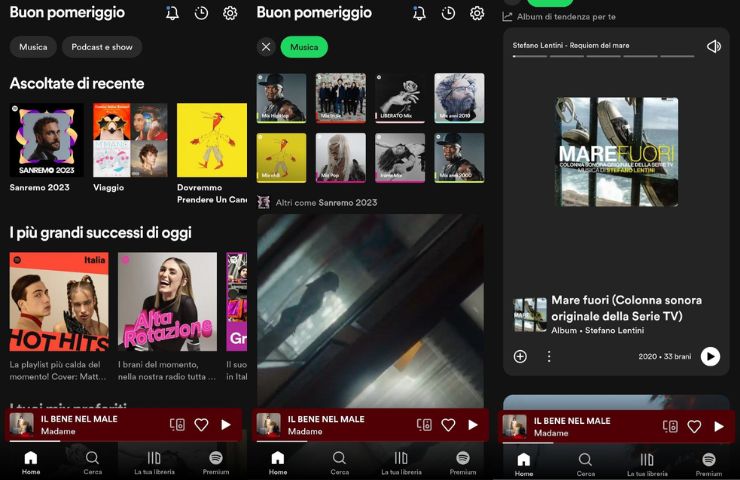Enable the Podcast e show filter

(x=102, y=47)
